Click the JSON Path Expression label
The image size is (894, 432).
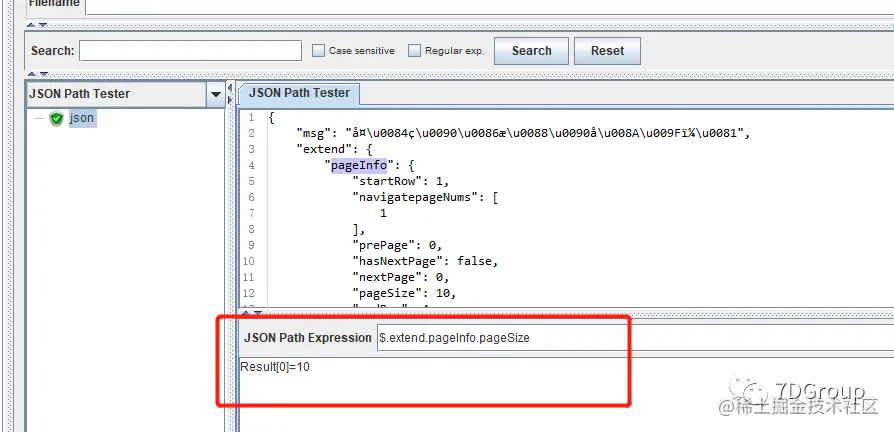307,337
